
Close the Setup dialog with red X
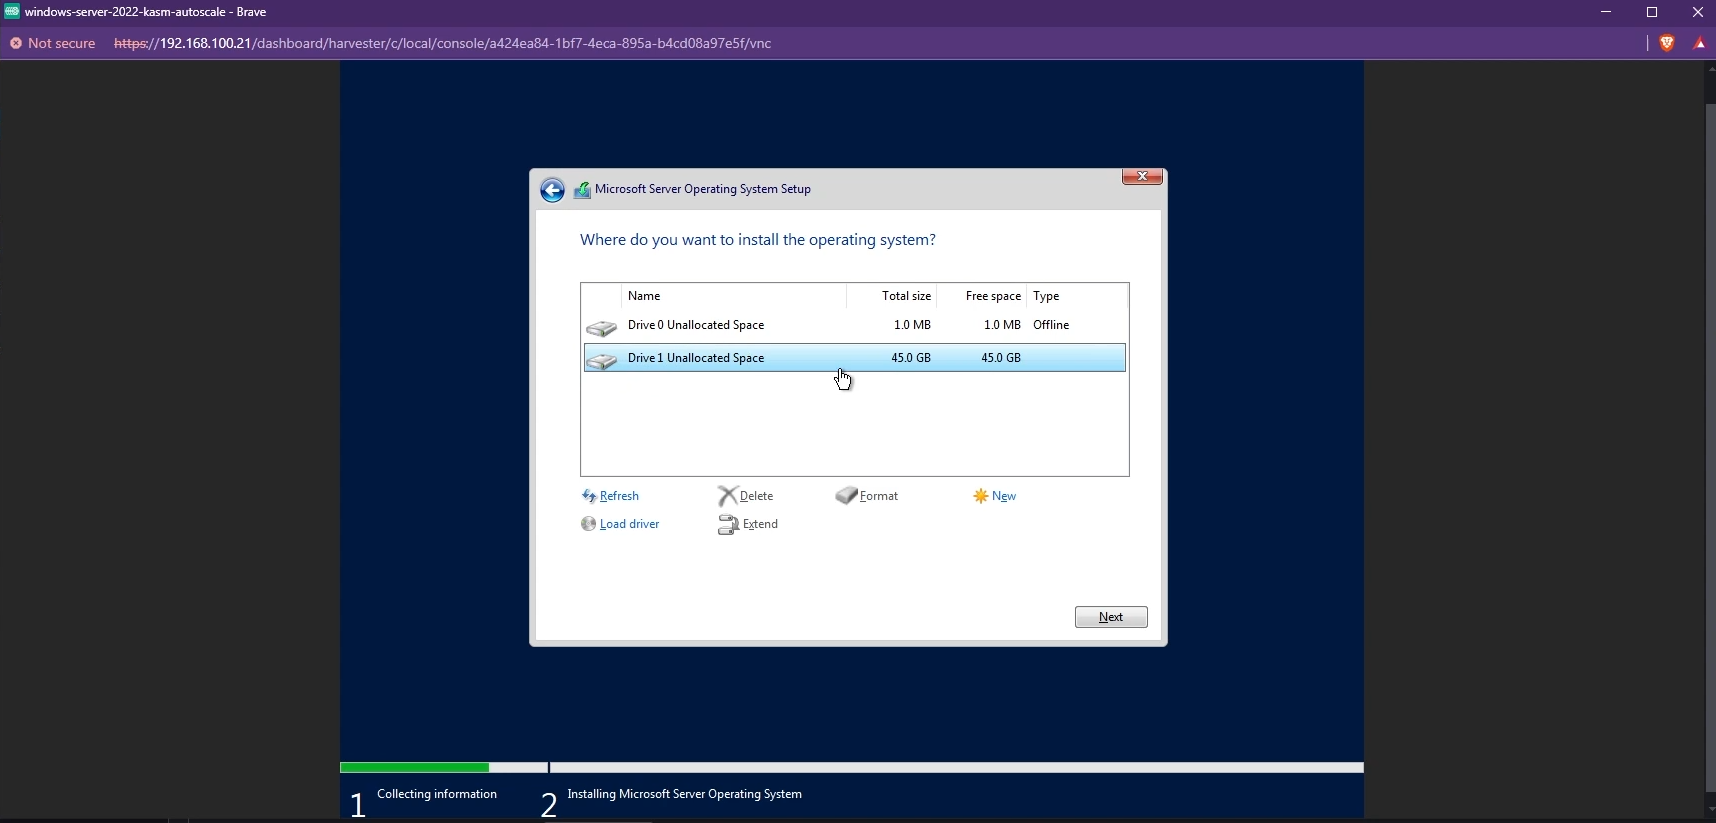pos(1142,177)
